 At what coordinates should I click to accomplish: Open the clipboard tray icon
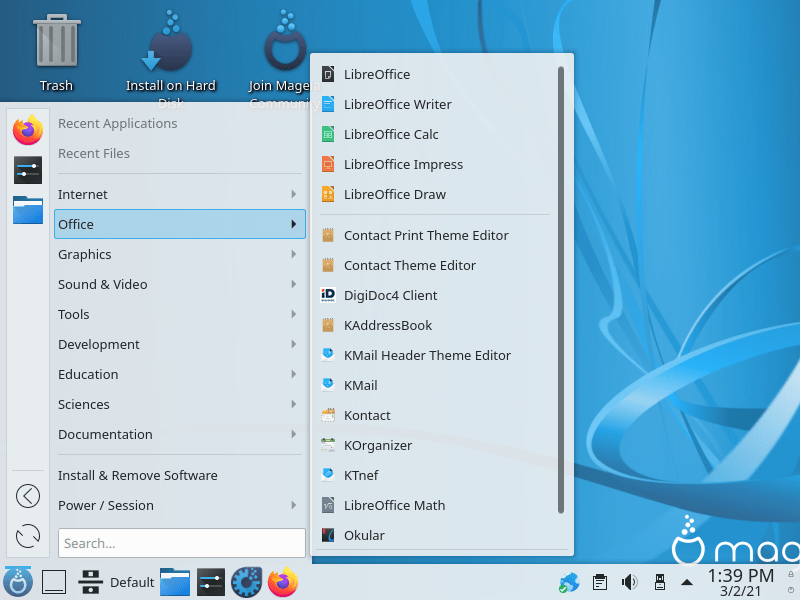pyautogui.click(x=599, y=582)
